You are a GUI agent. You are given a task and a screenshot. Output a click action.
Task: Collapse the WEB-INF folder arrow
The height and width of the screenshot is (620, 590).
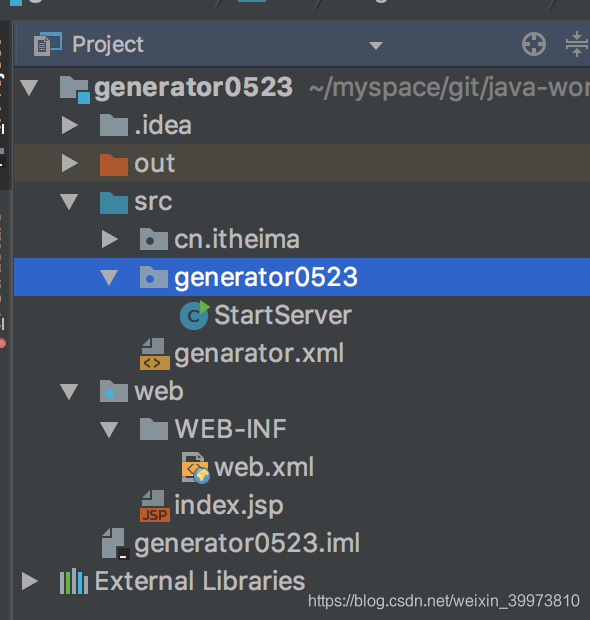[x=109, y=429]
